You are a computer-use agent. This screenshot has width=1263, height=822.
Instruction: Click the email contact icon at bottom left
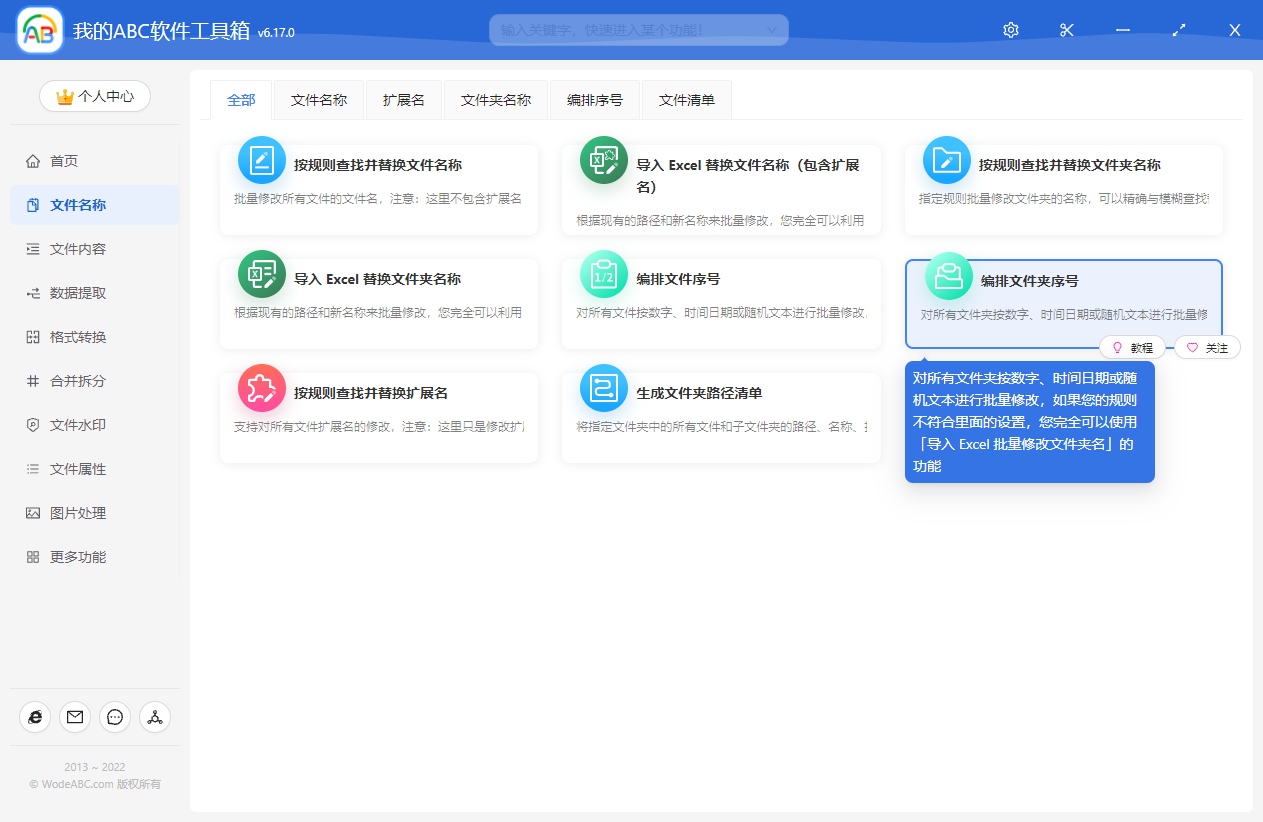coord(75,717)
